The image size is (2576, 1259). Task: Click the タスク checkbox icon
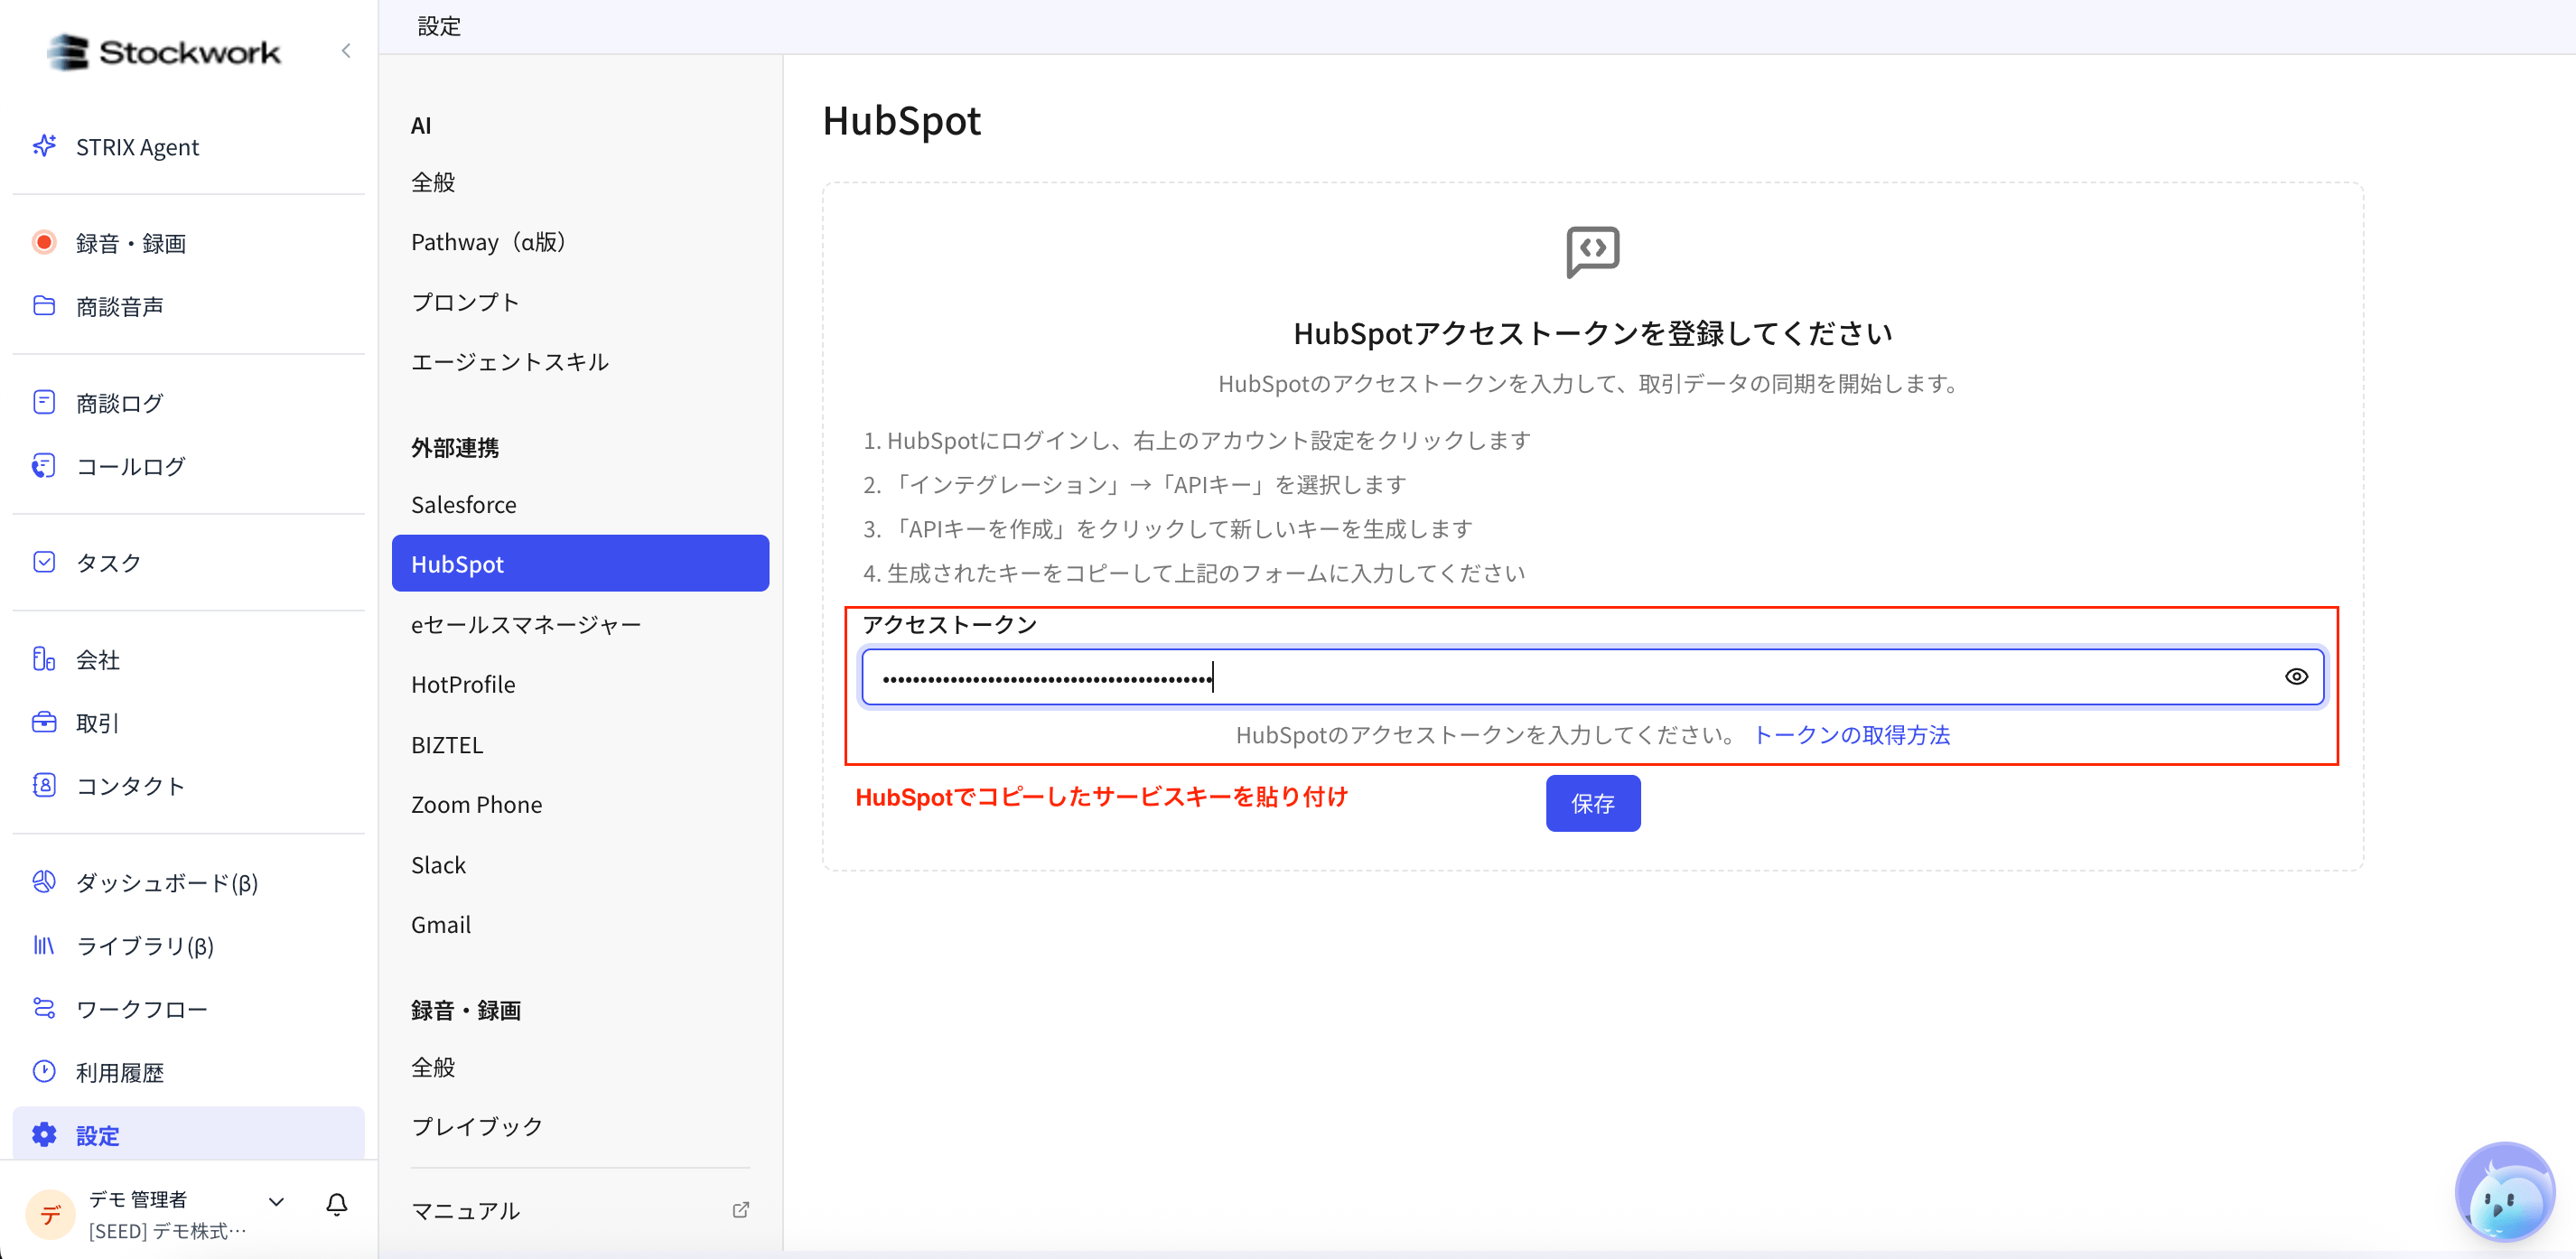(x=44, y=561)
